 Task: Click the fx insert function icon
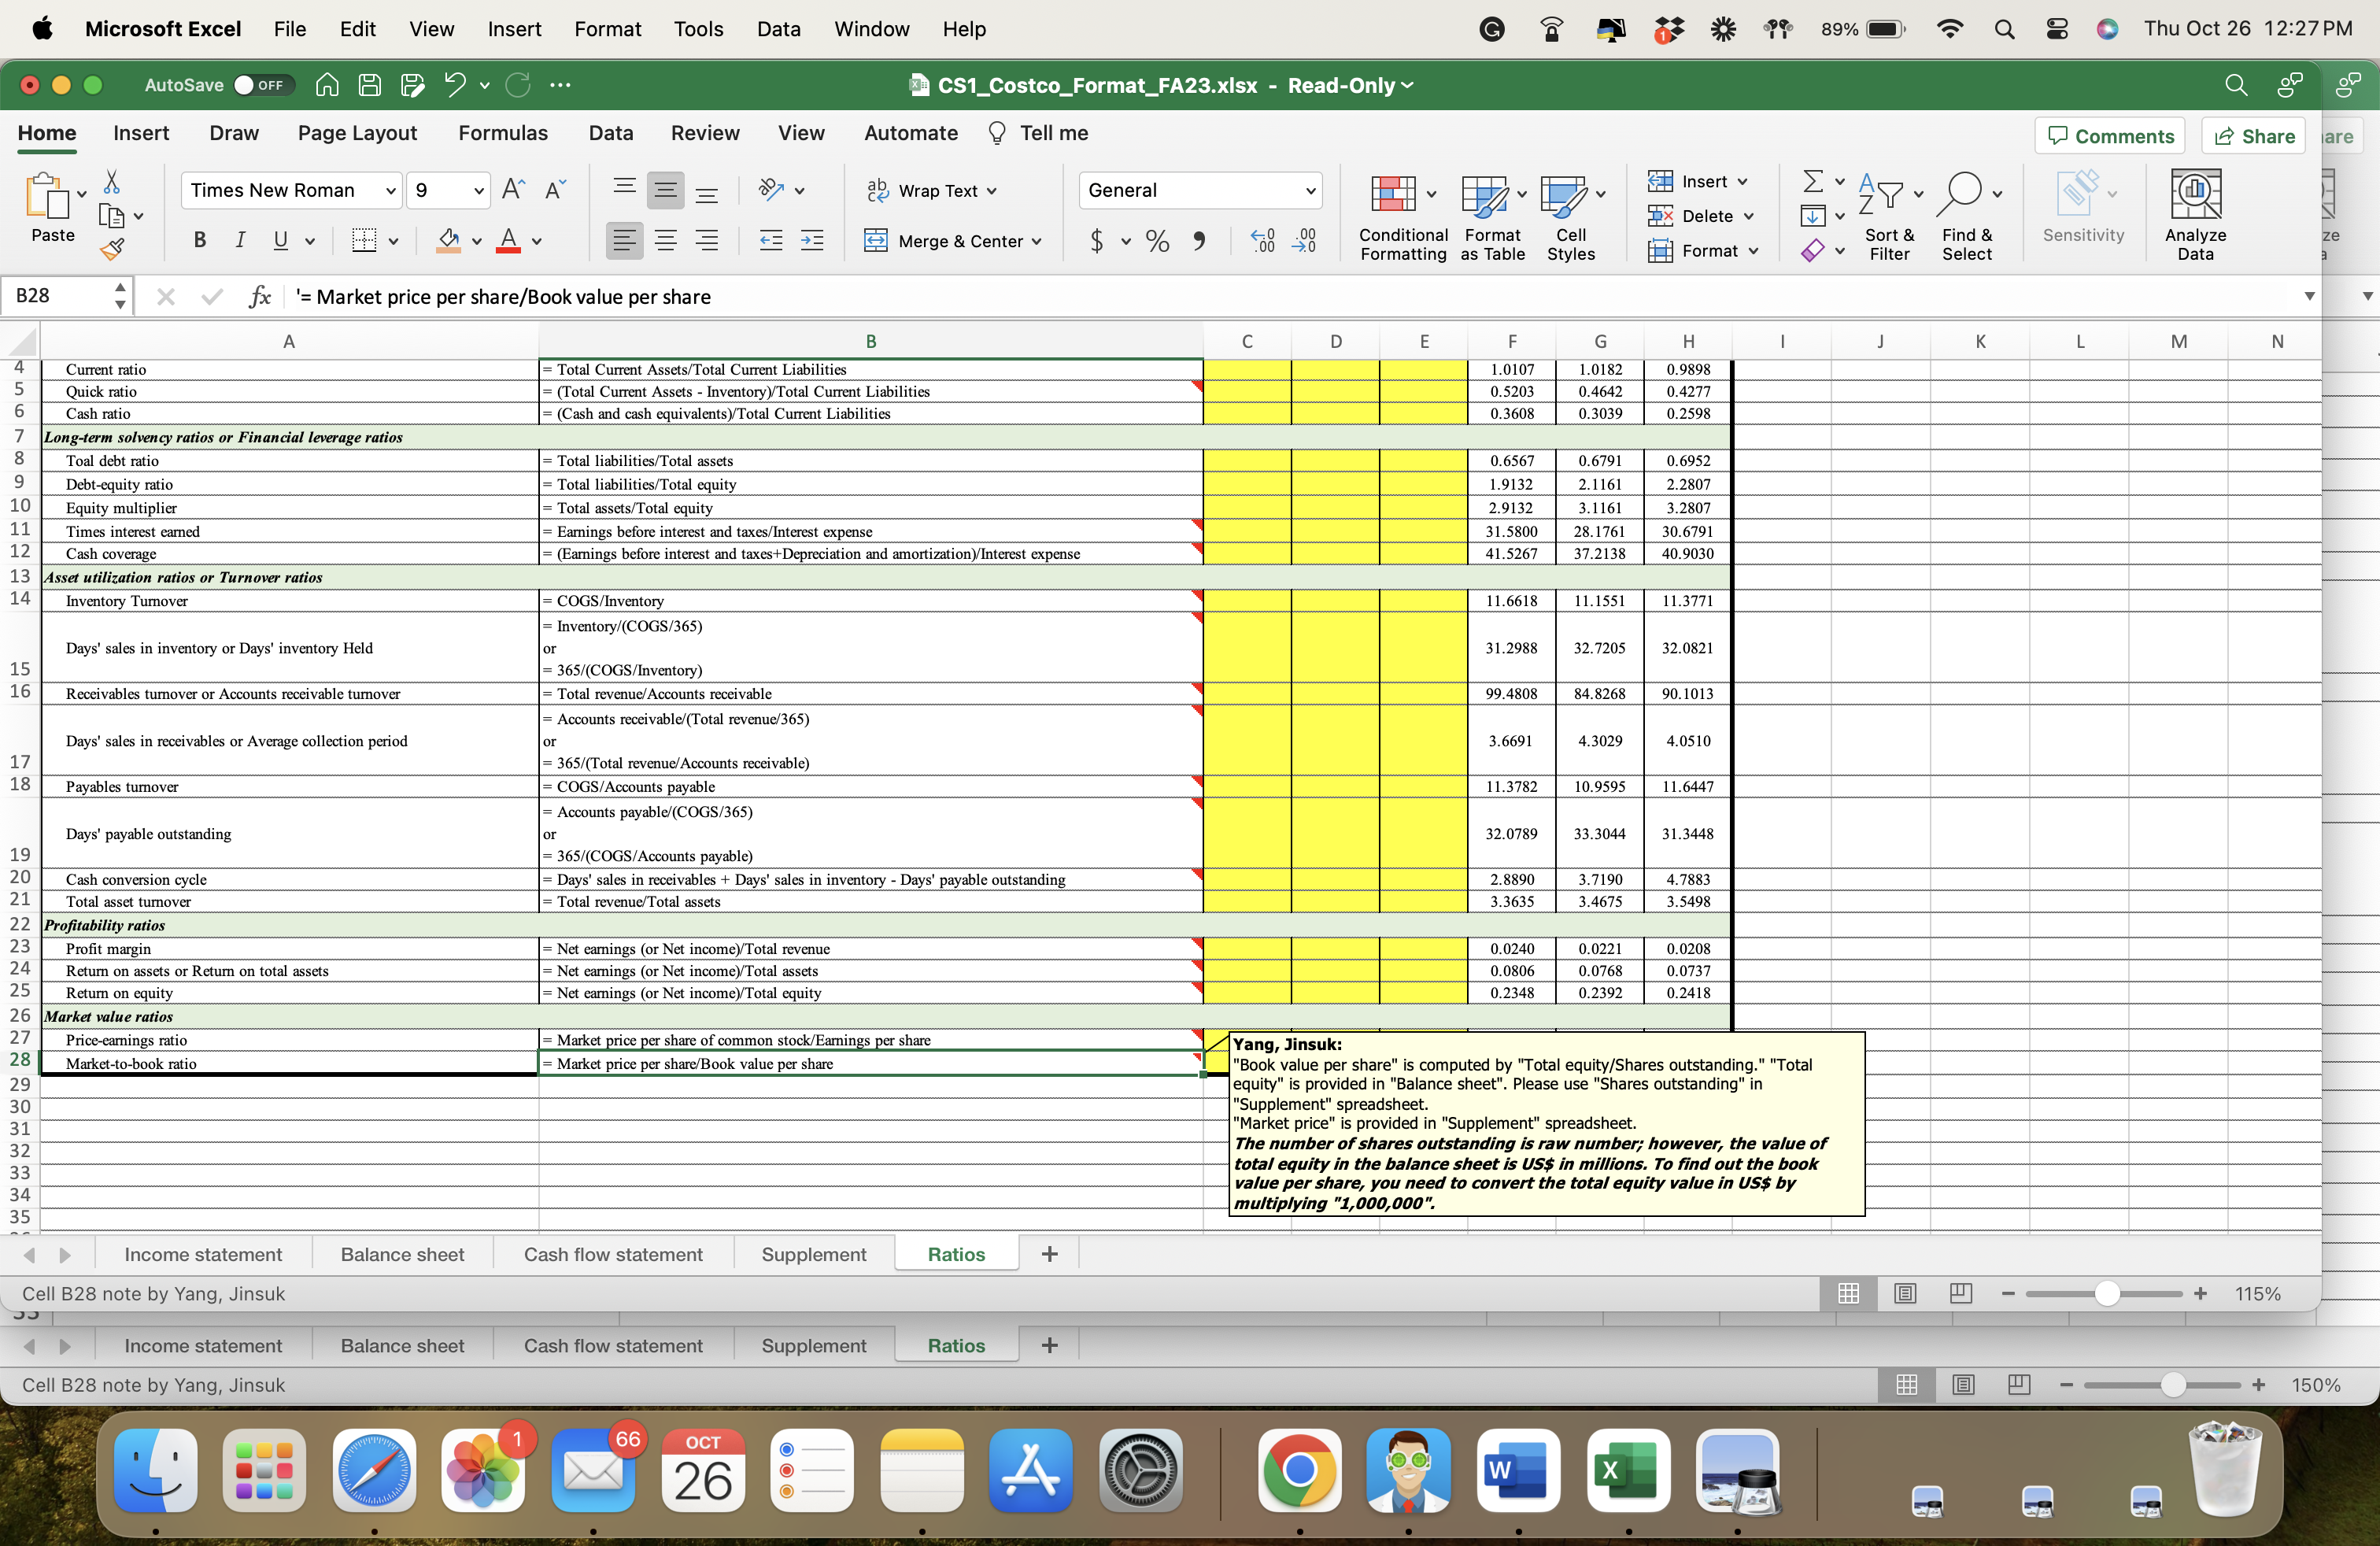click(x=260, y=296)
